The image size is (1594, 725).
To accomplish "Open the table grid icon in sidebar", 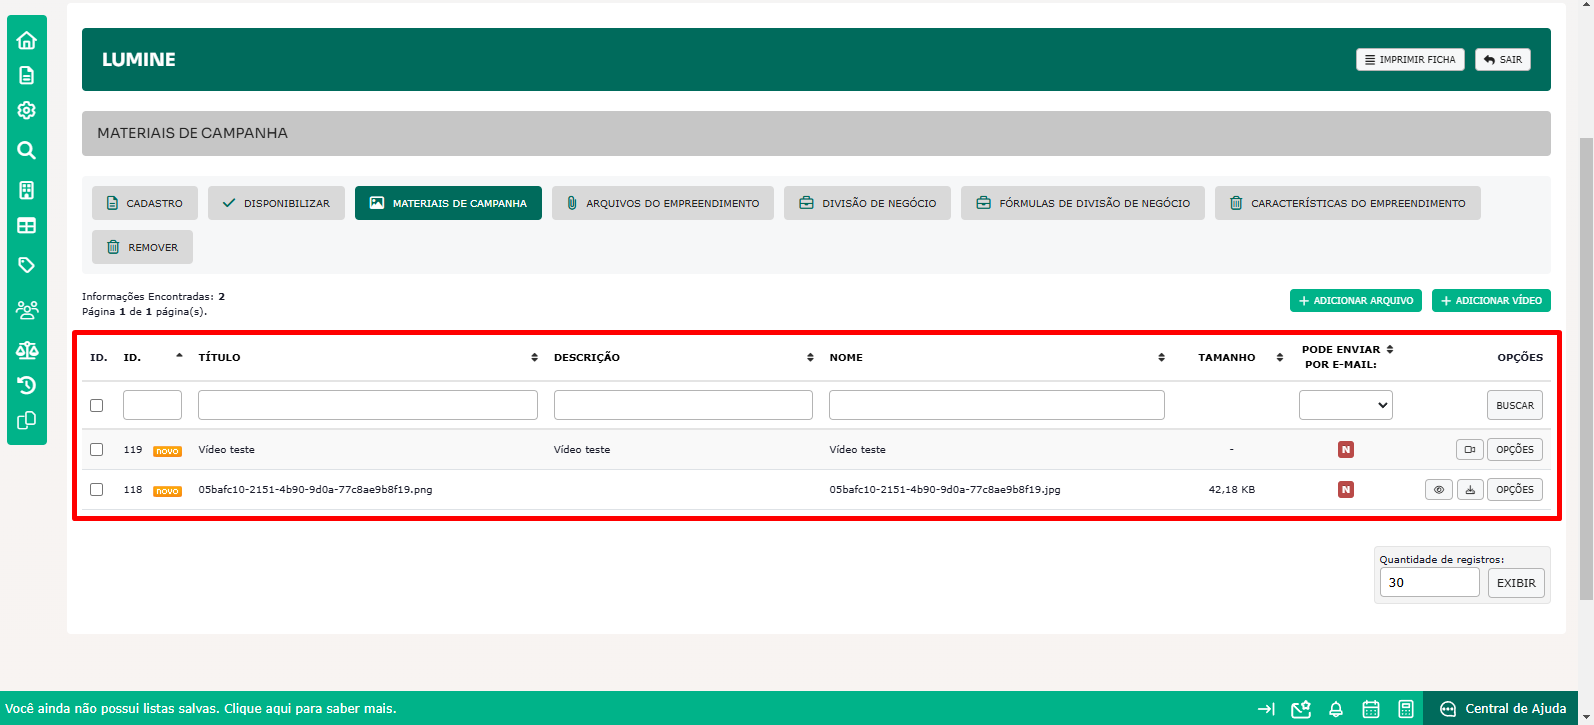I will click(27, 226).
